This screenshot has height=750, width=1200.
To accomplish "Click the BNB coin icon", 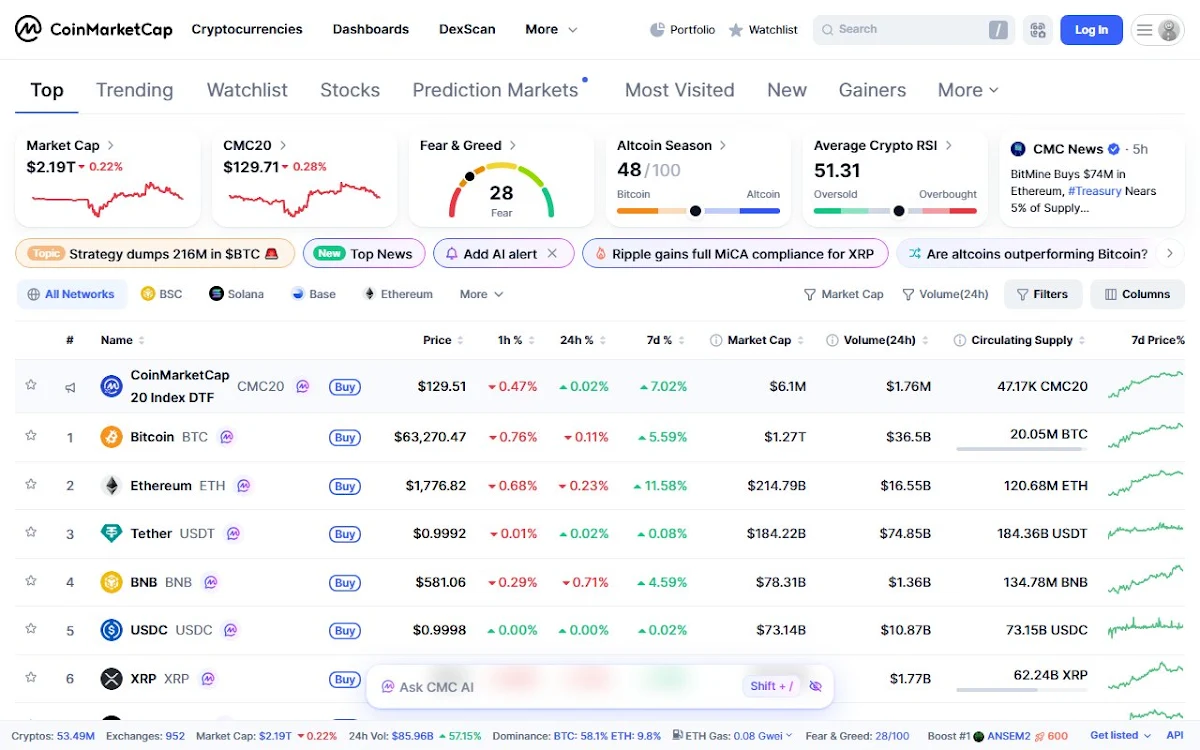I will coord(111,582).
